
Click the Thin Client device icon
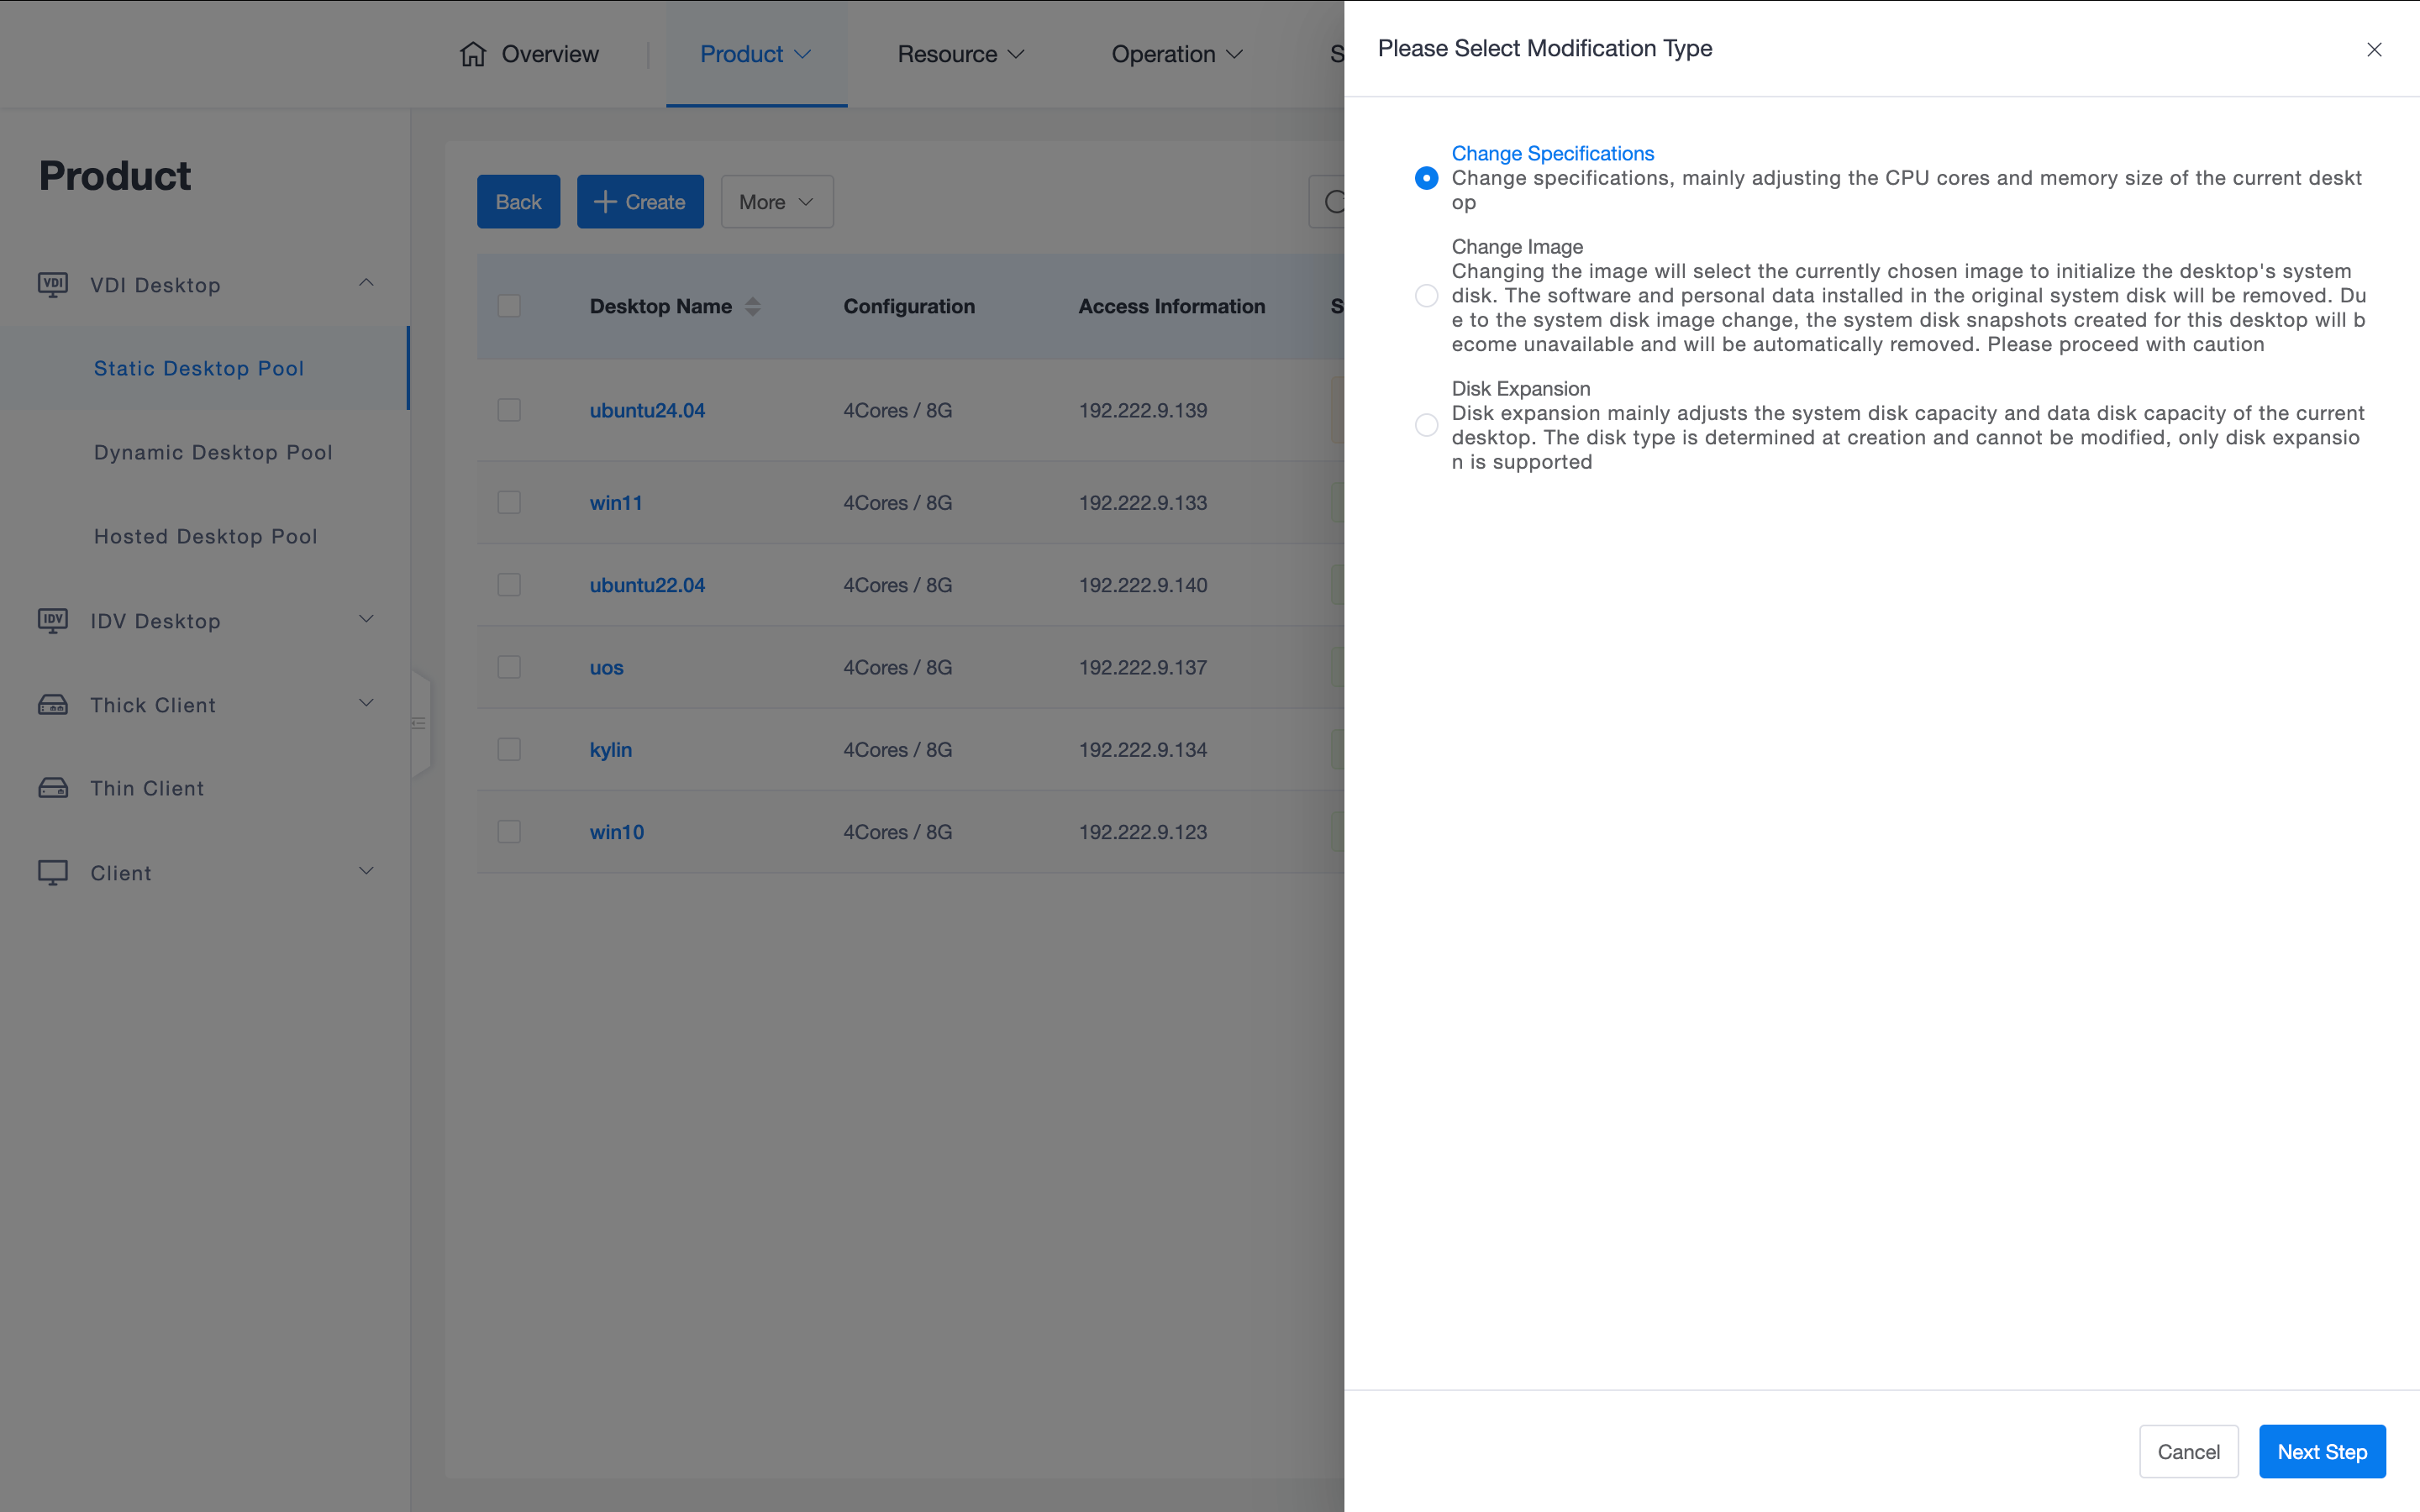click(53, 788)
